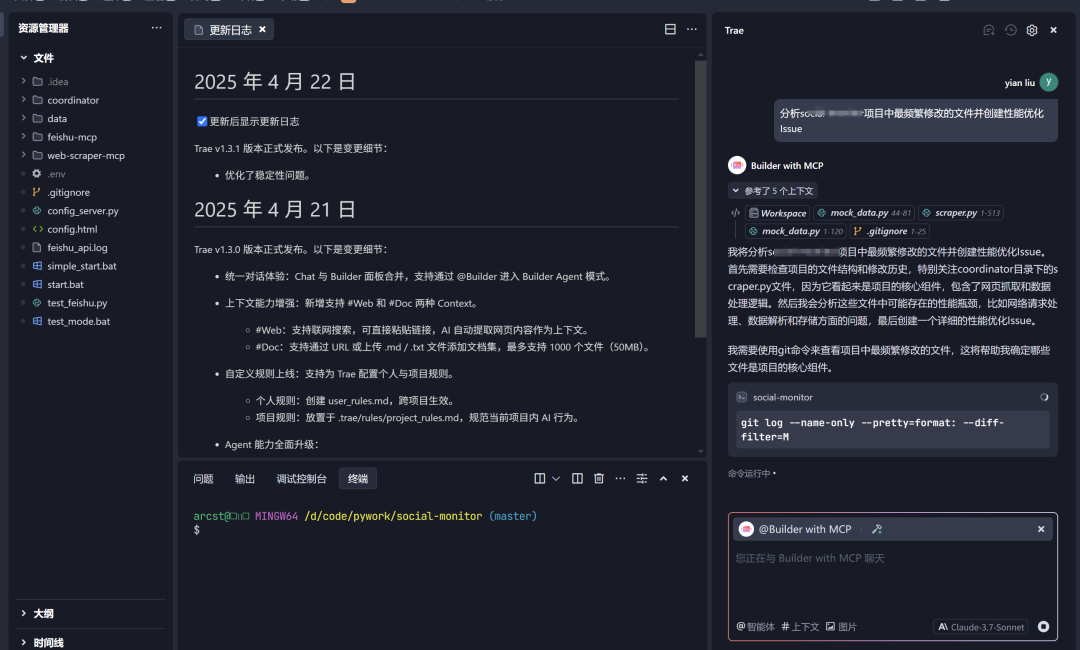Maximize the bottom panel with chevron up

(663, 479)
